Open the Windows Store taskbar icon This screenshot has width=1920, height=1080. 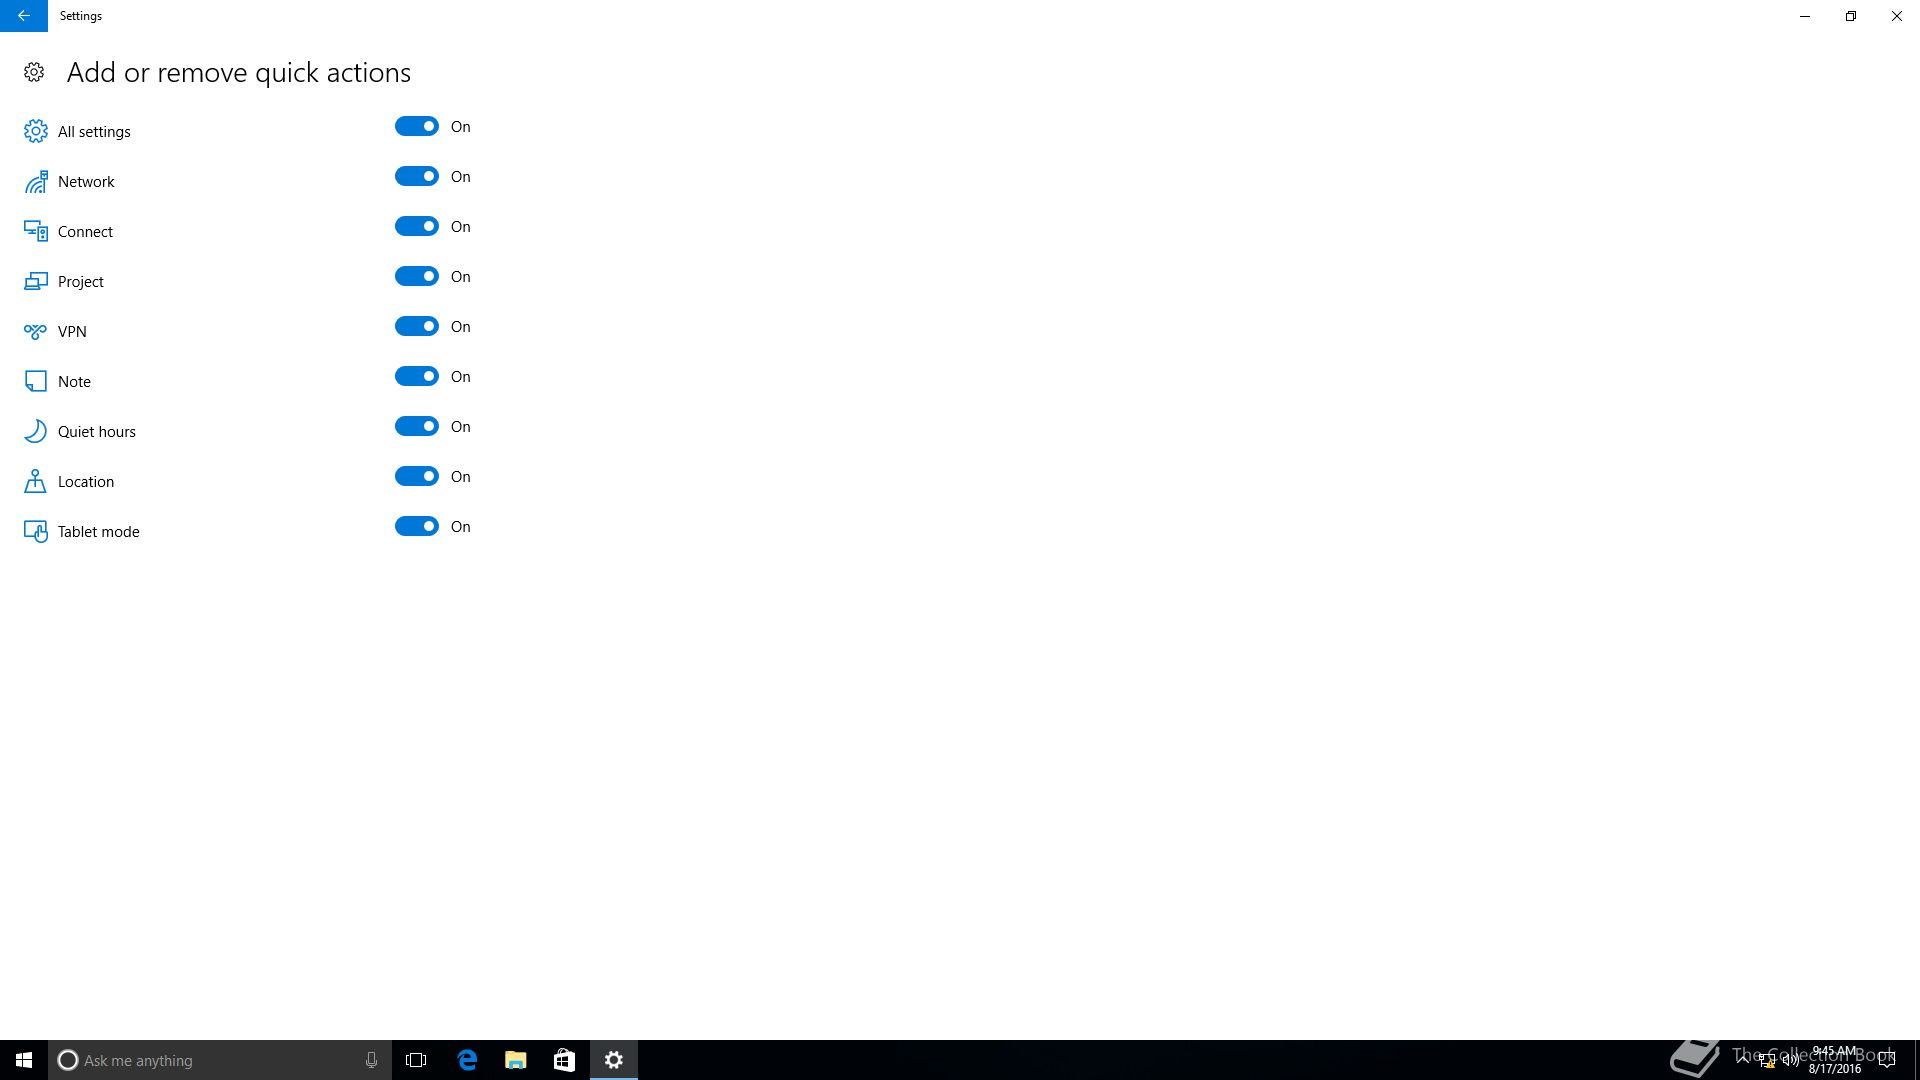coord(564,1060)
